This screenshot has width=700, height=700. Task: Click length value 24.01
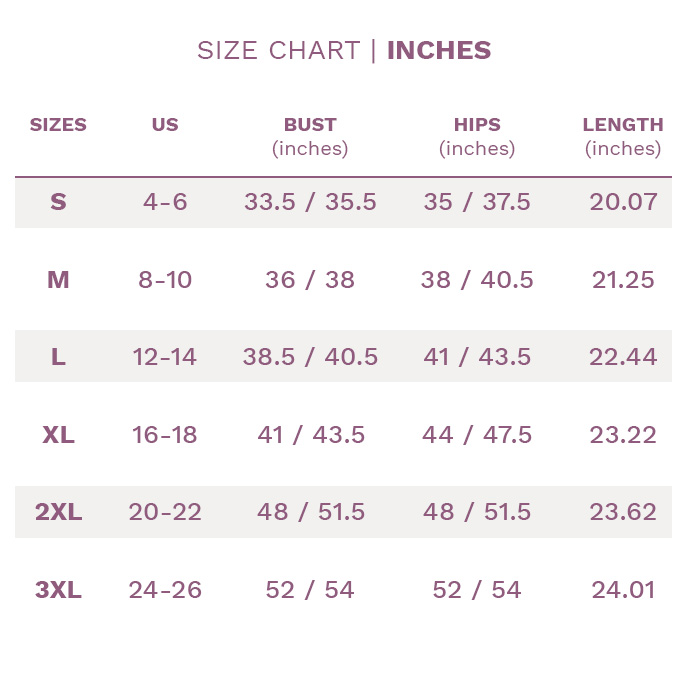pos(623,590)
